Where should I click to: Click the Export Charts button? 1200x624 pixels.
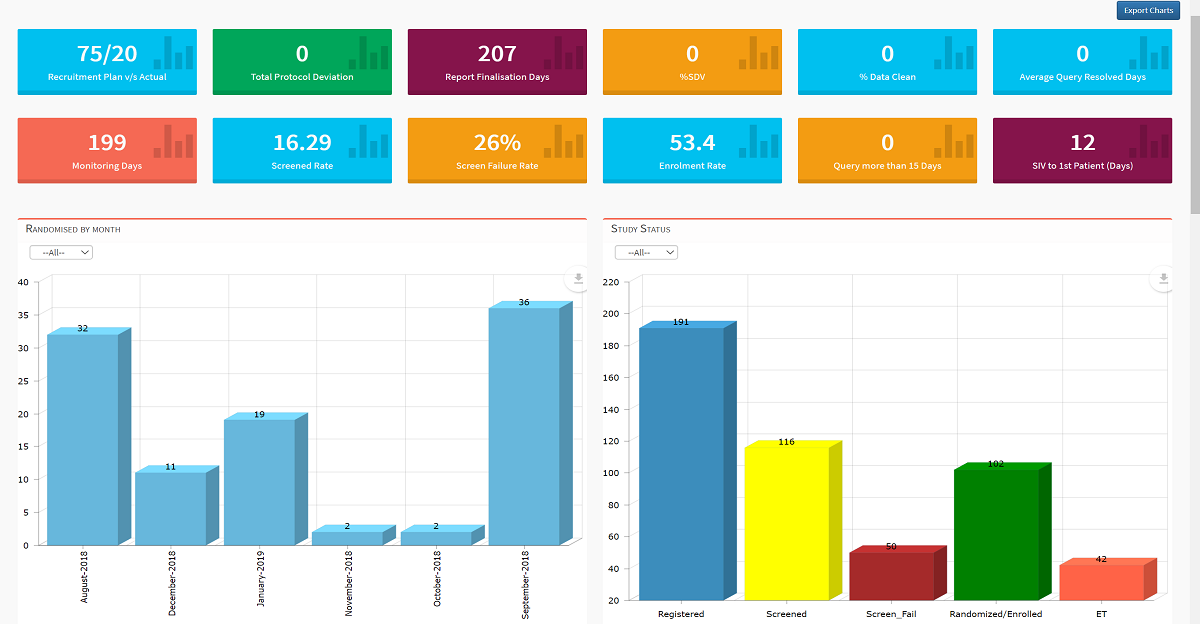1147,10
